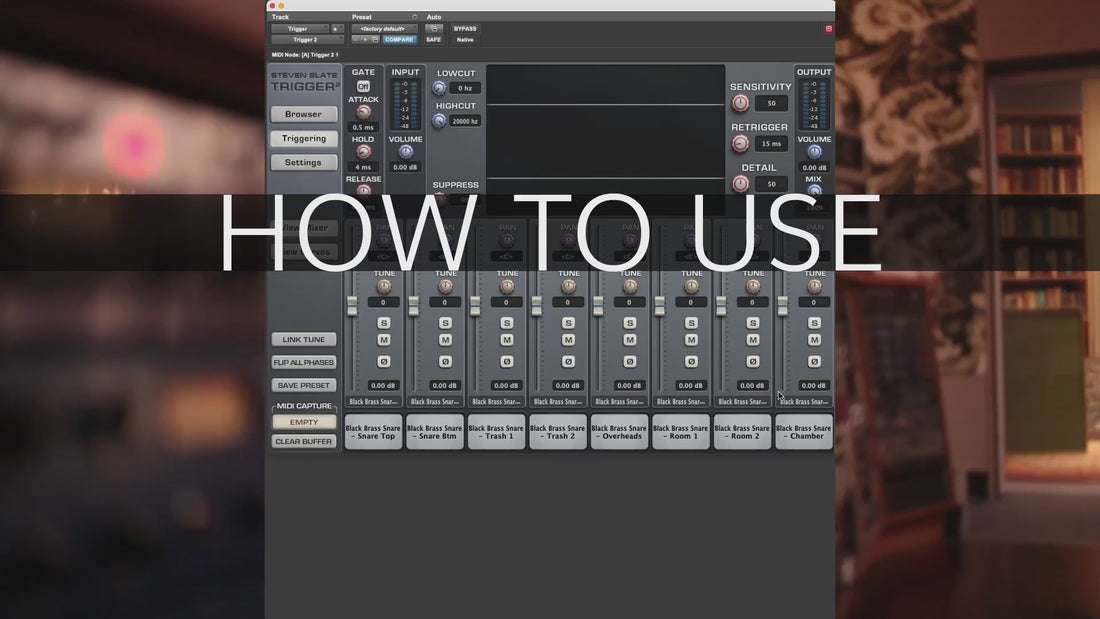Mute the Trash 1 channel
Screen dimensions: 1100x619
click(507, 340)
